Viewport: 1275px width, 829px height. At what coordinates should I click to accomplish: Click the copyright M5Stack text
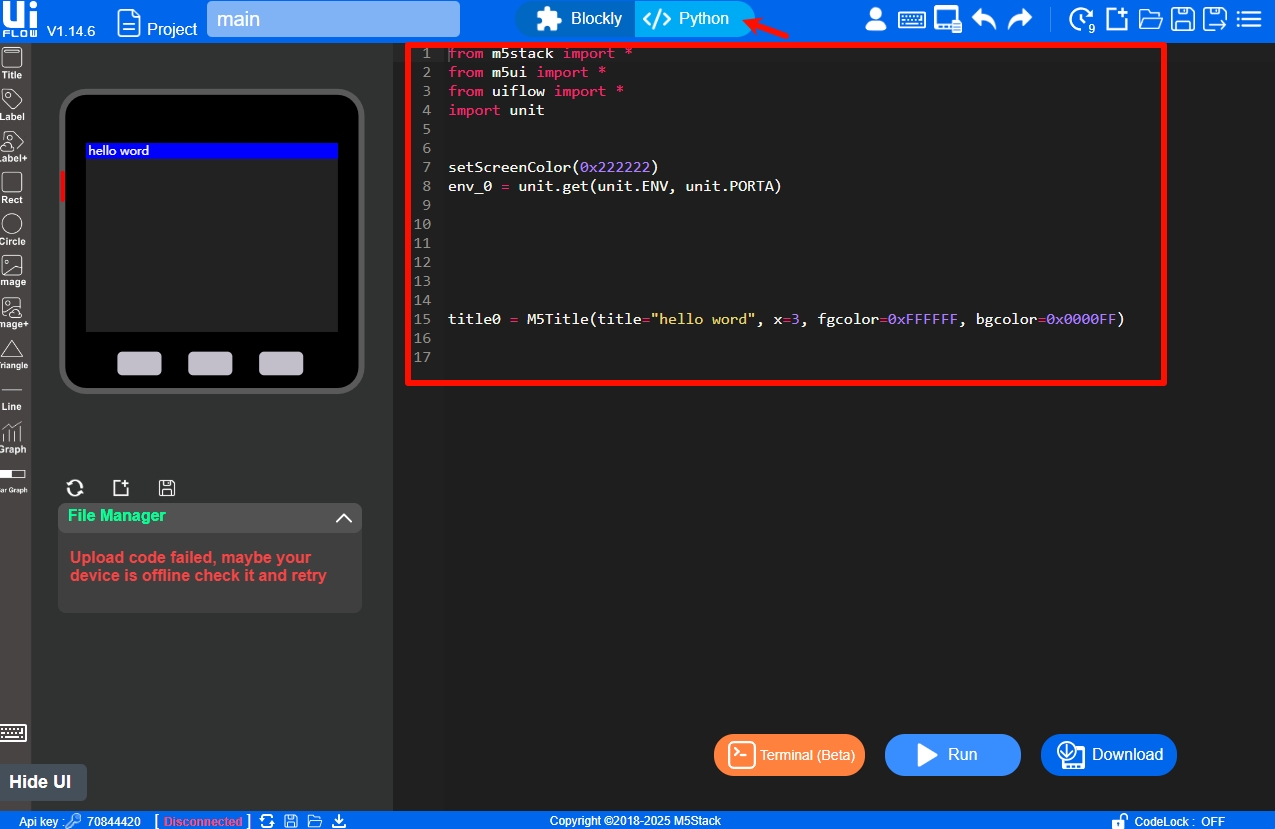click(635, 821)
